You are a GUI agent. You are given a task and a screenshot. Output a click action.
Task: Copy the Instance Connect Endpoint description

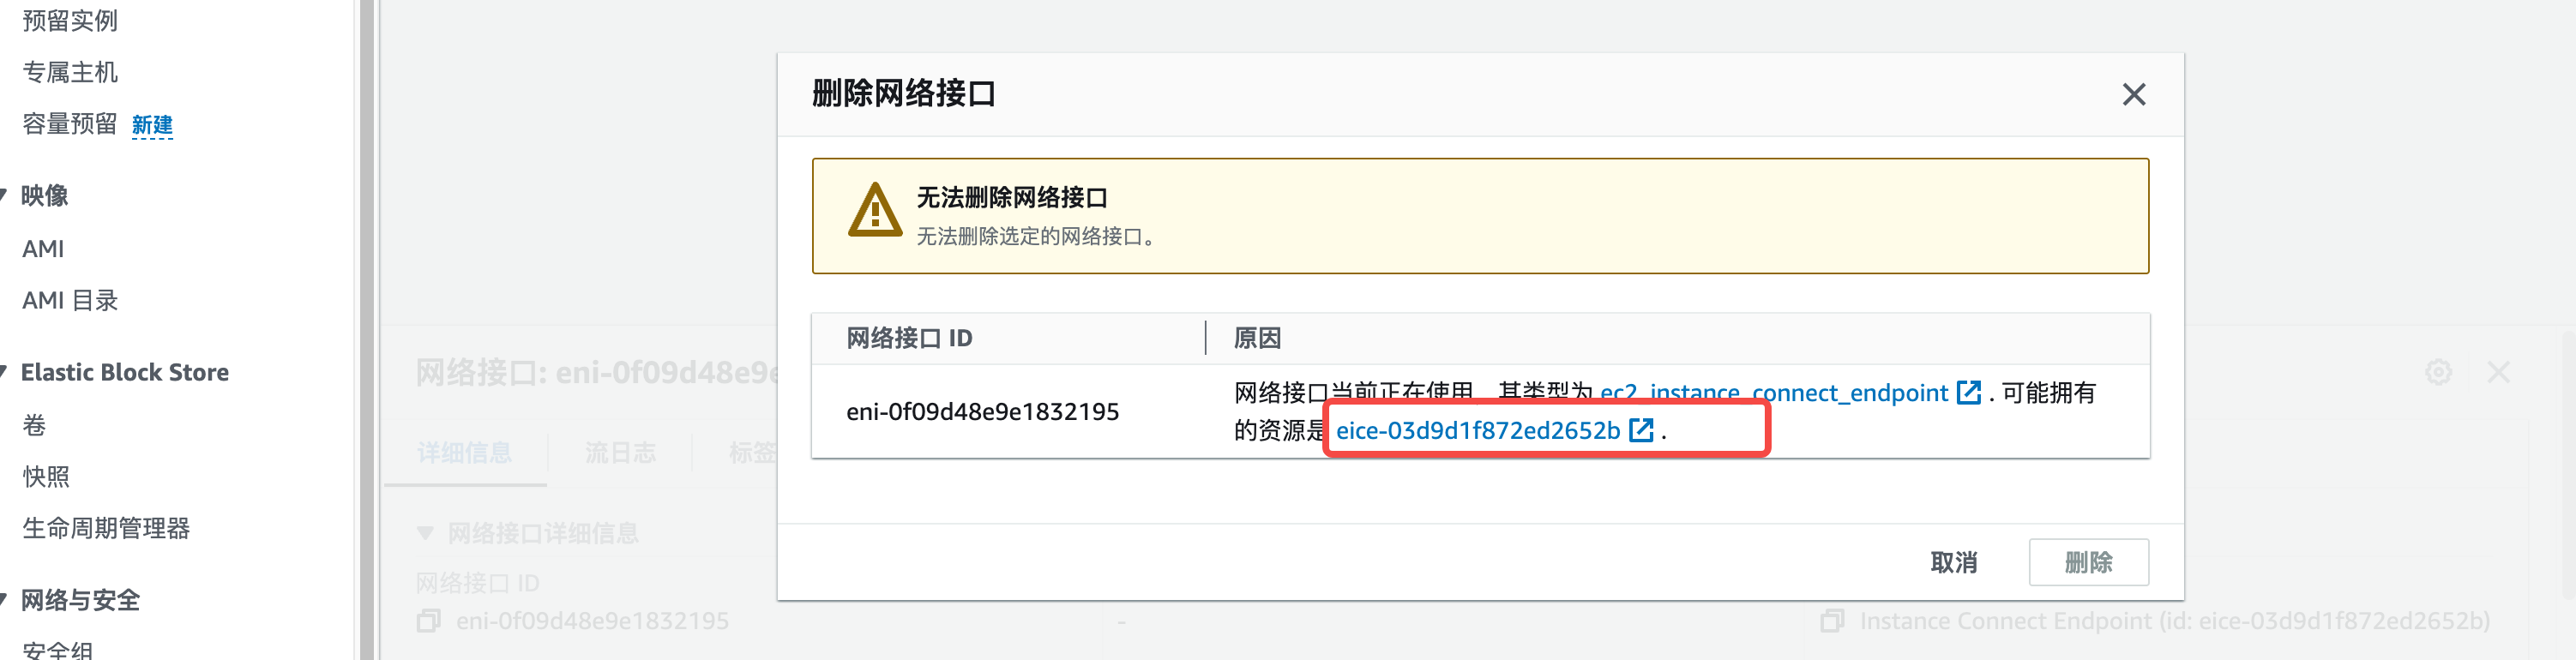(1832, 621)
